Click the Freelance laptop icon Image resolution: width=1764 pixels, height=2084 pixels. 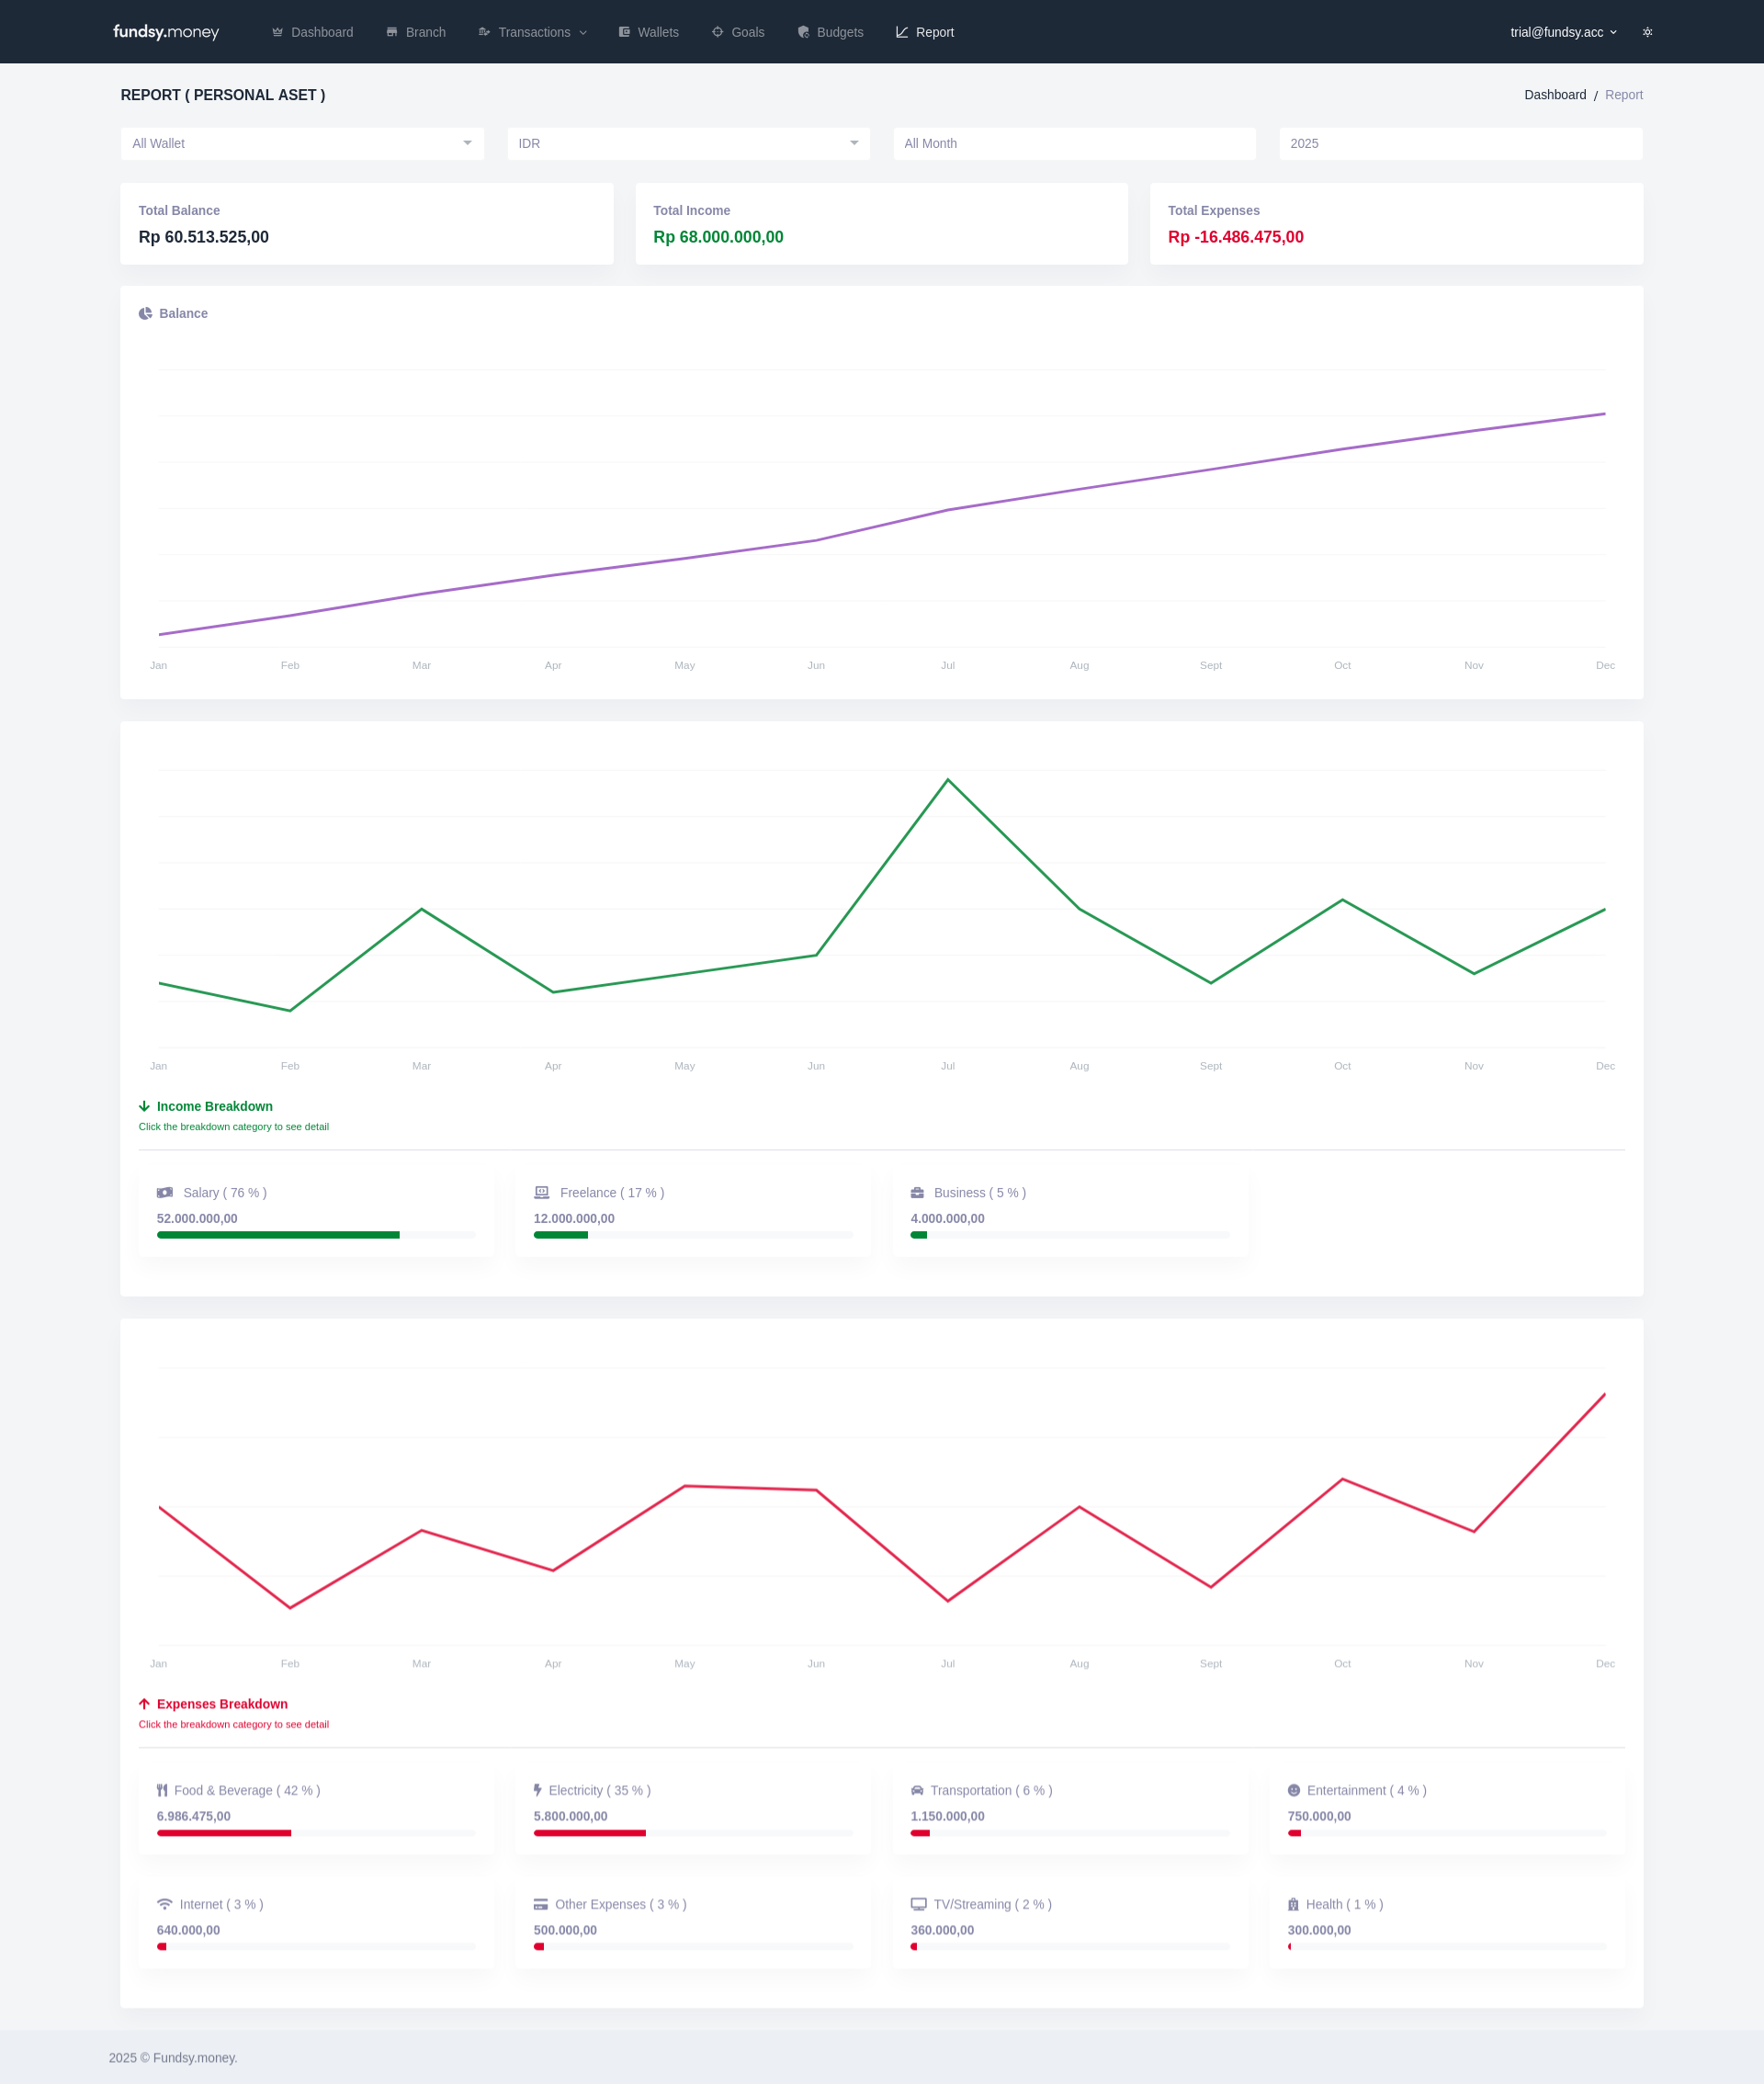pyautogui.click(x=542, y=1192)
